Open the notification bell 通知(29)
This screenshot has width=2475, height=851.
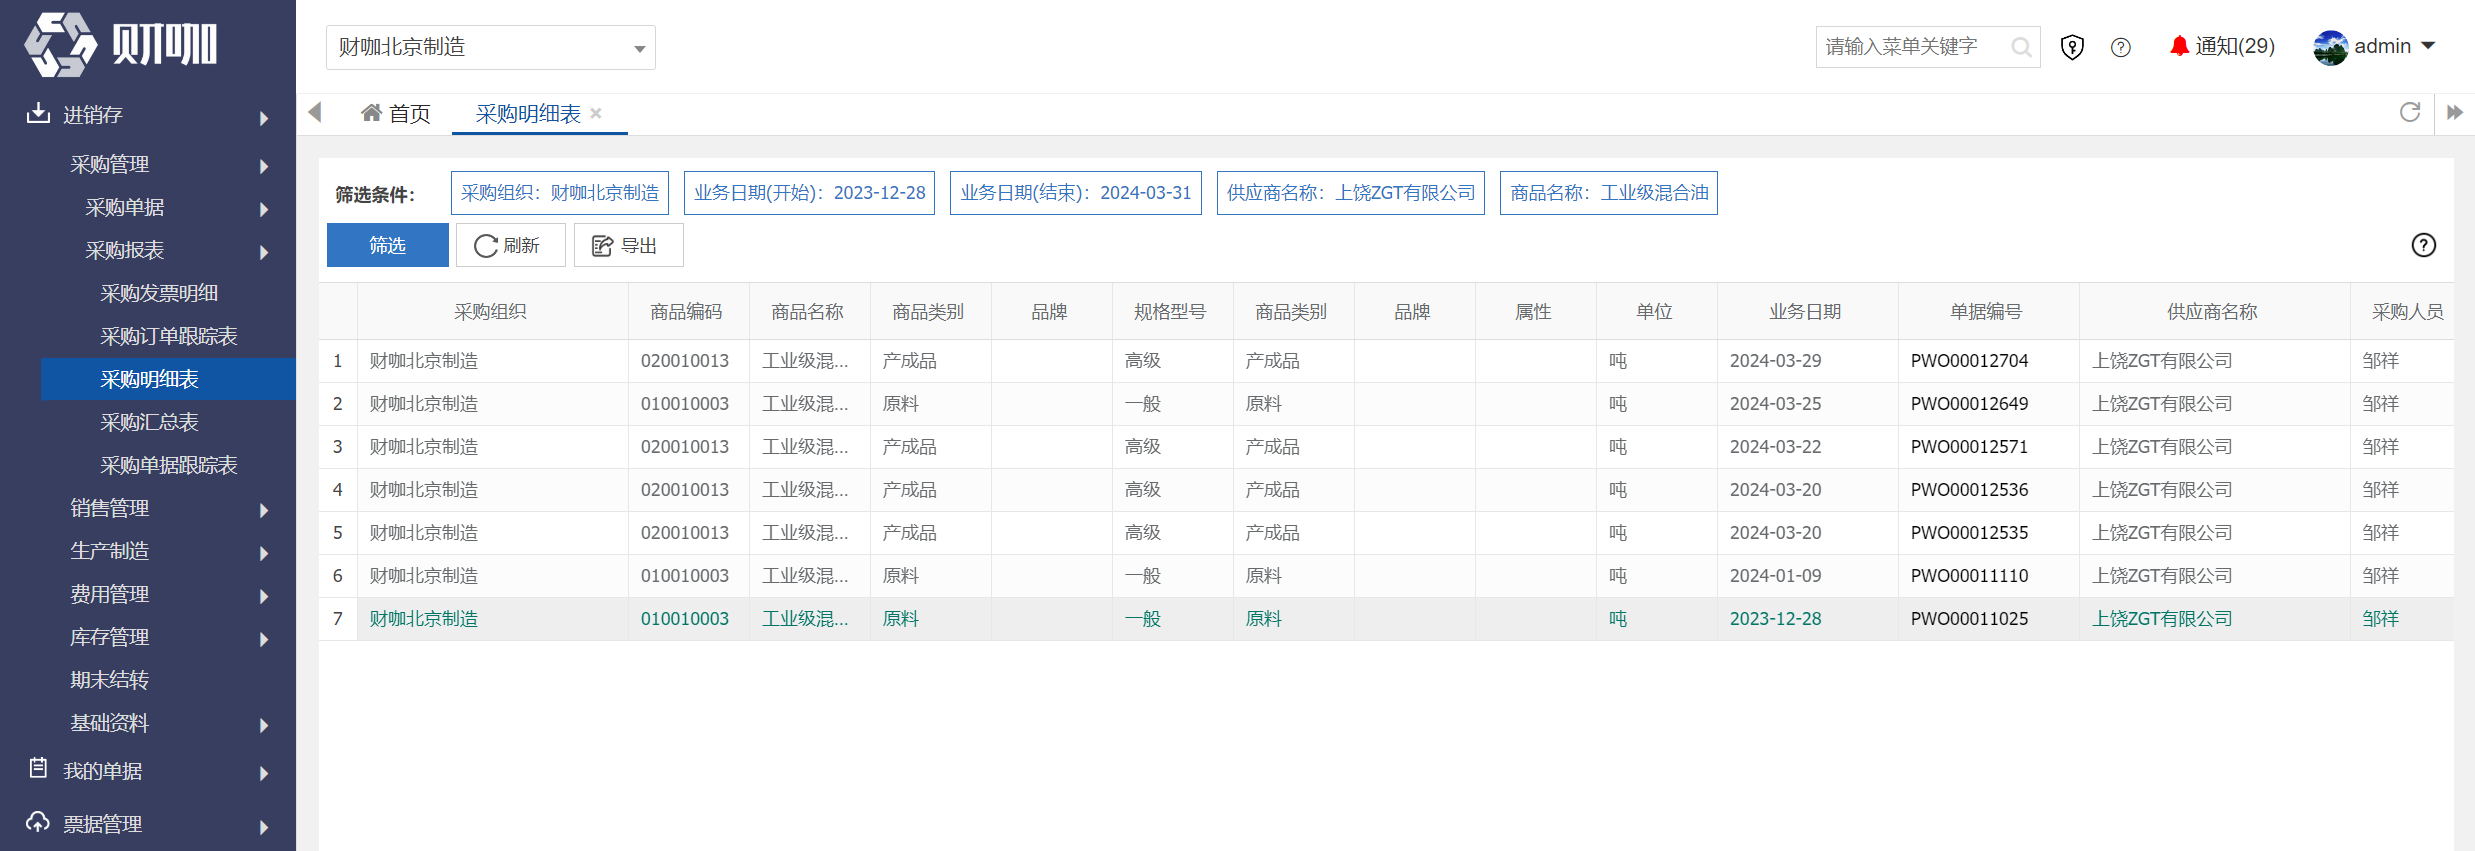2222,46
